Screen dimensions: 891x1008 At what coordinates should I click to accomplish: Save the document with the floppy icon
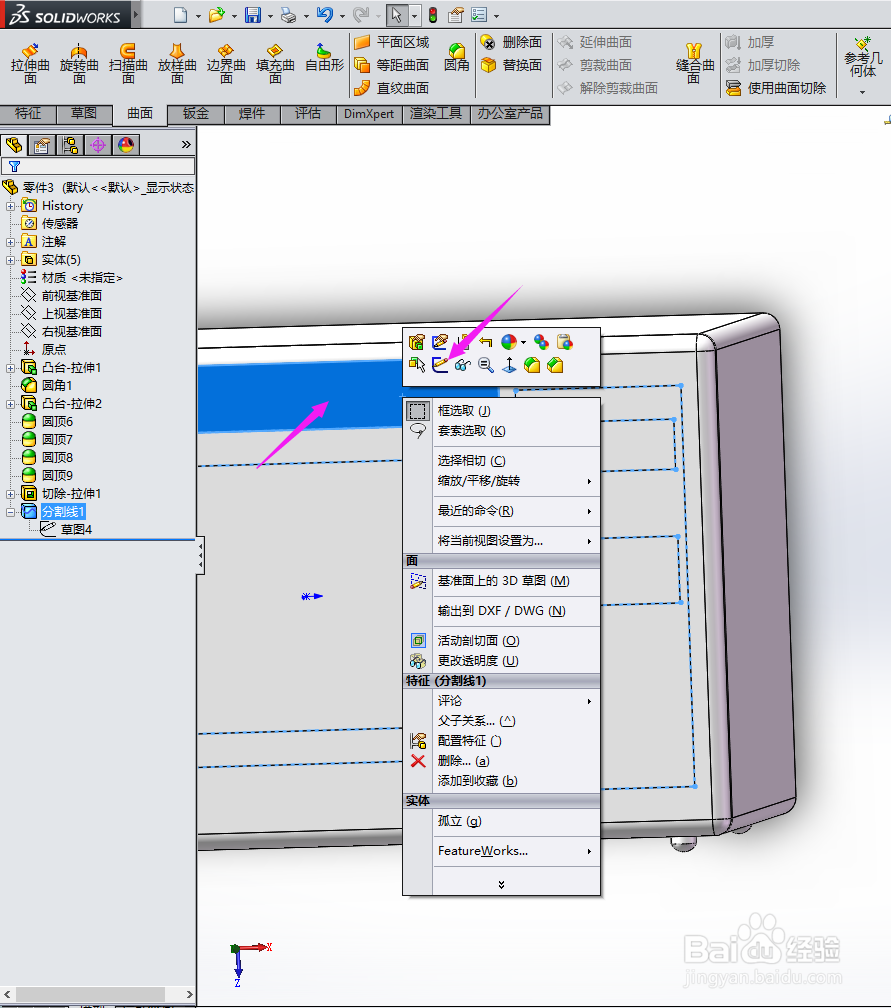click(x=253, y=15)
